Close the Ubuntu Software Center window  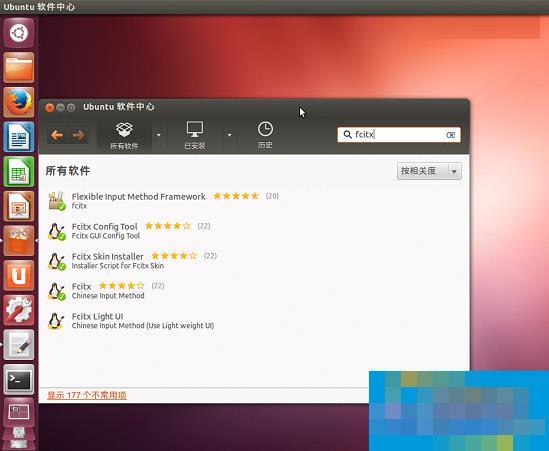[50, 107]
